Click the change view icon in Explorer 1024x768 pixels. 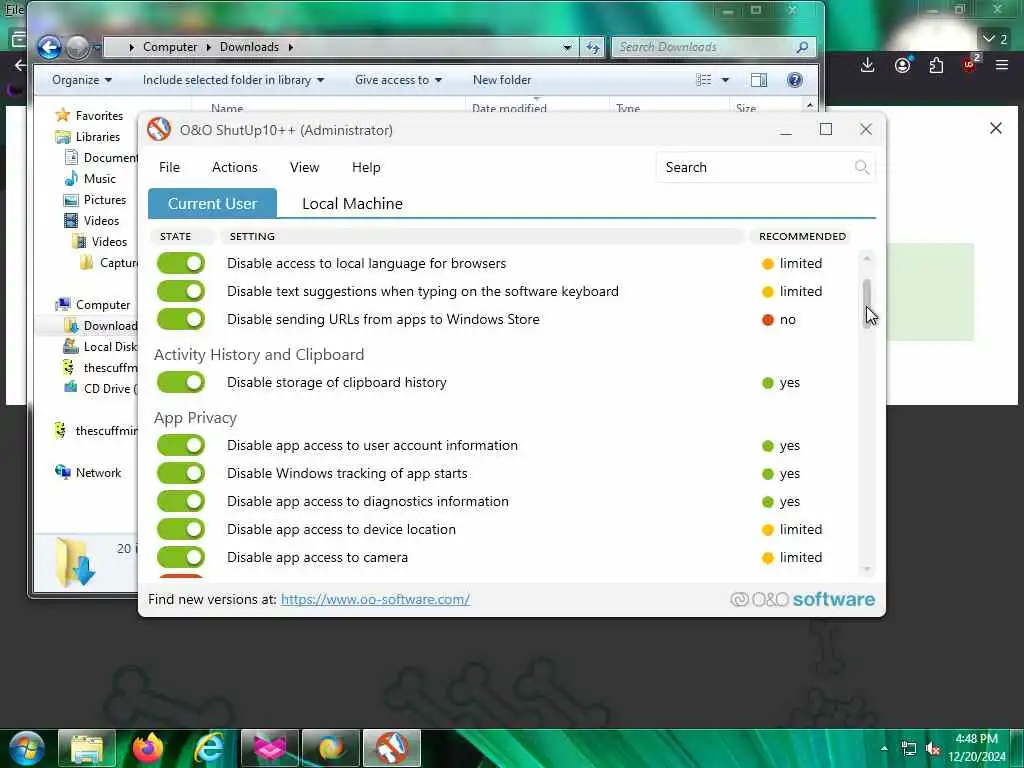(703, 80)
